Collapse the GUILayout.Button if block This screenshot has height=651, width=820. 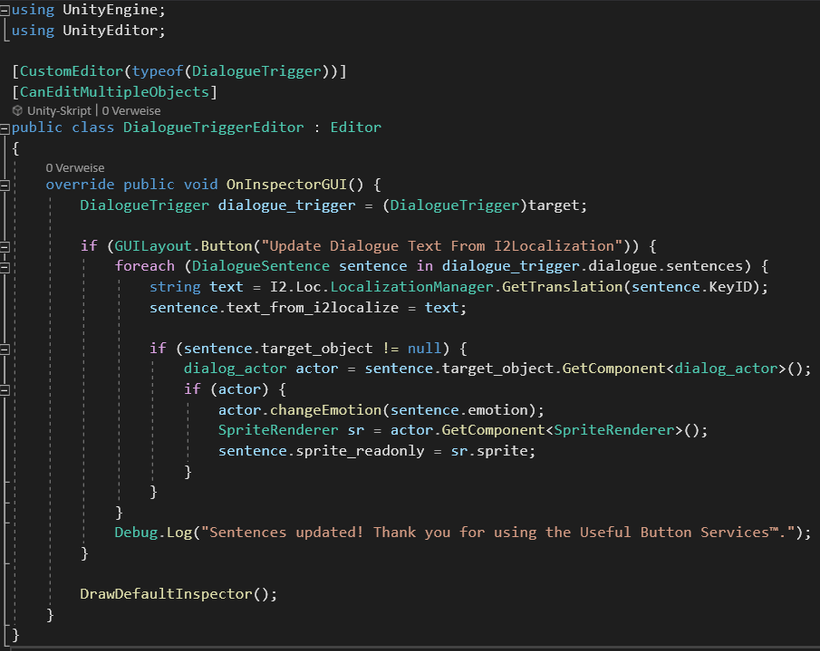click(x=5, y=246)
